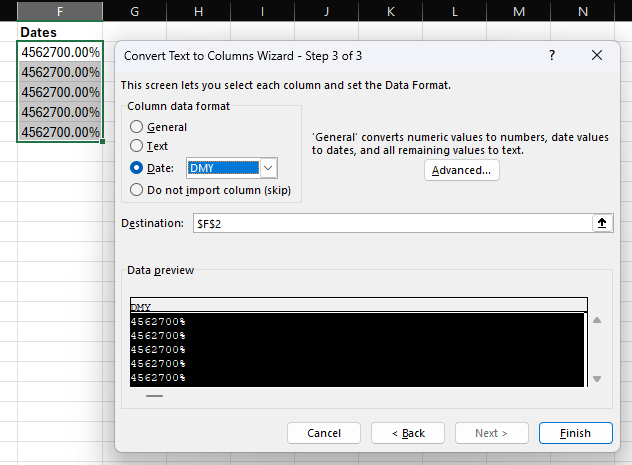The height and width of the screenshot is (465, 632).
Task: Select column F header
Action: coord(60,11)
